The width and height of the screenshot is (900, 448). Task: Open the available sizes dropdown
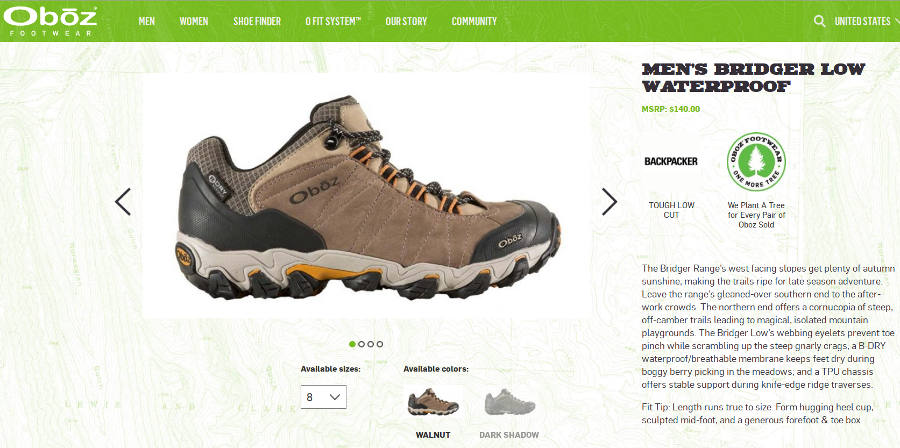click(324, 397)
